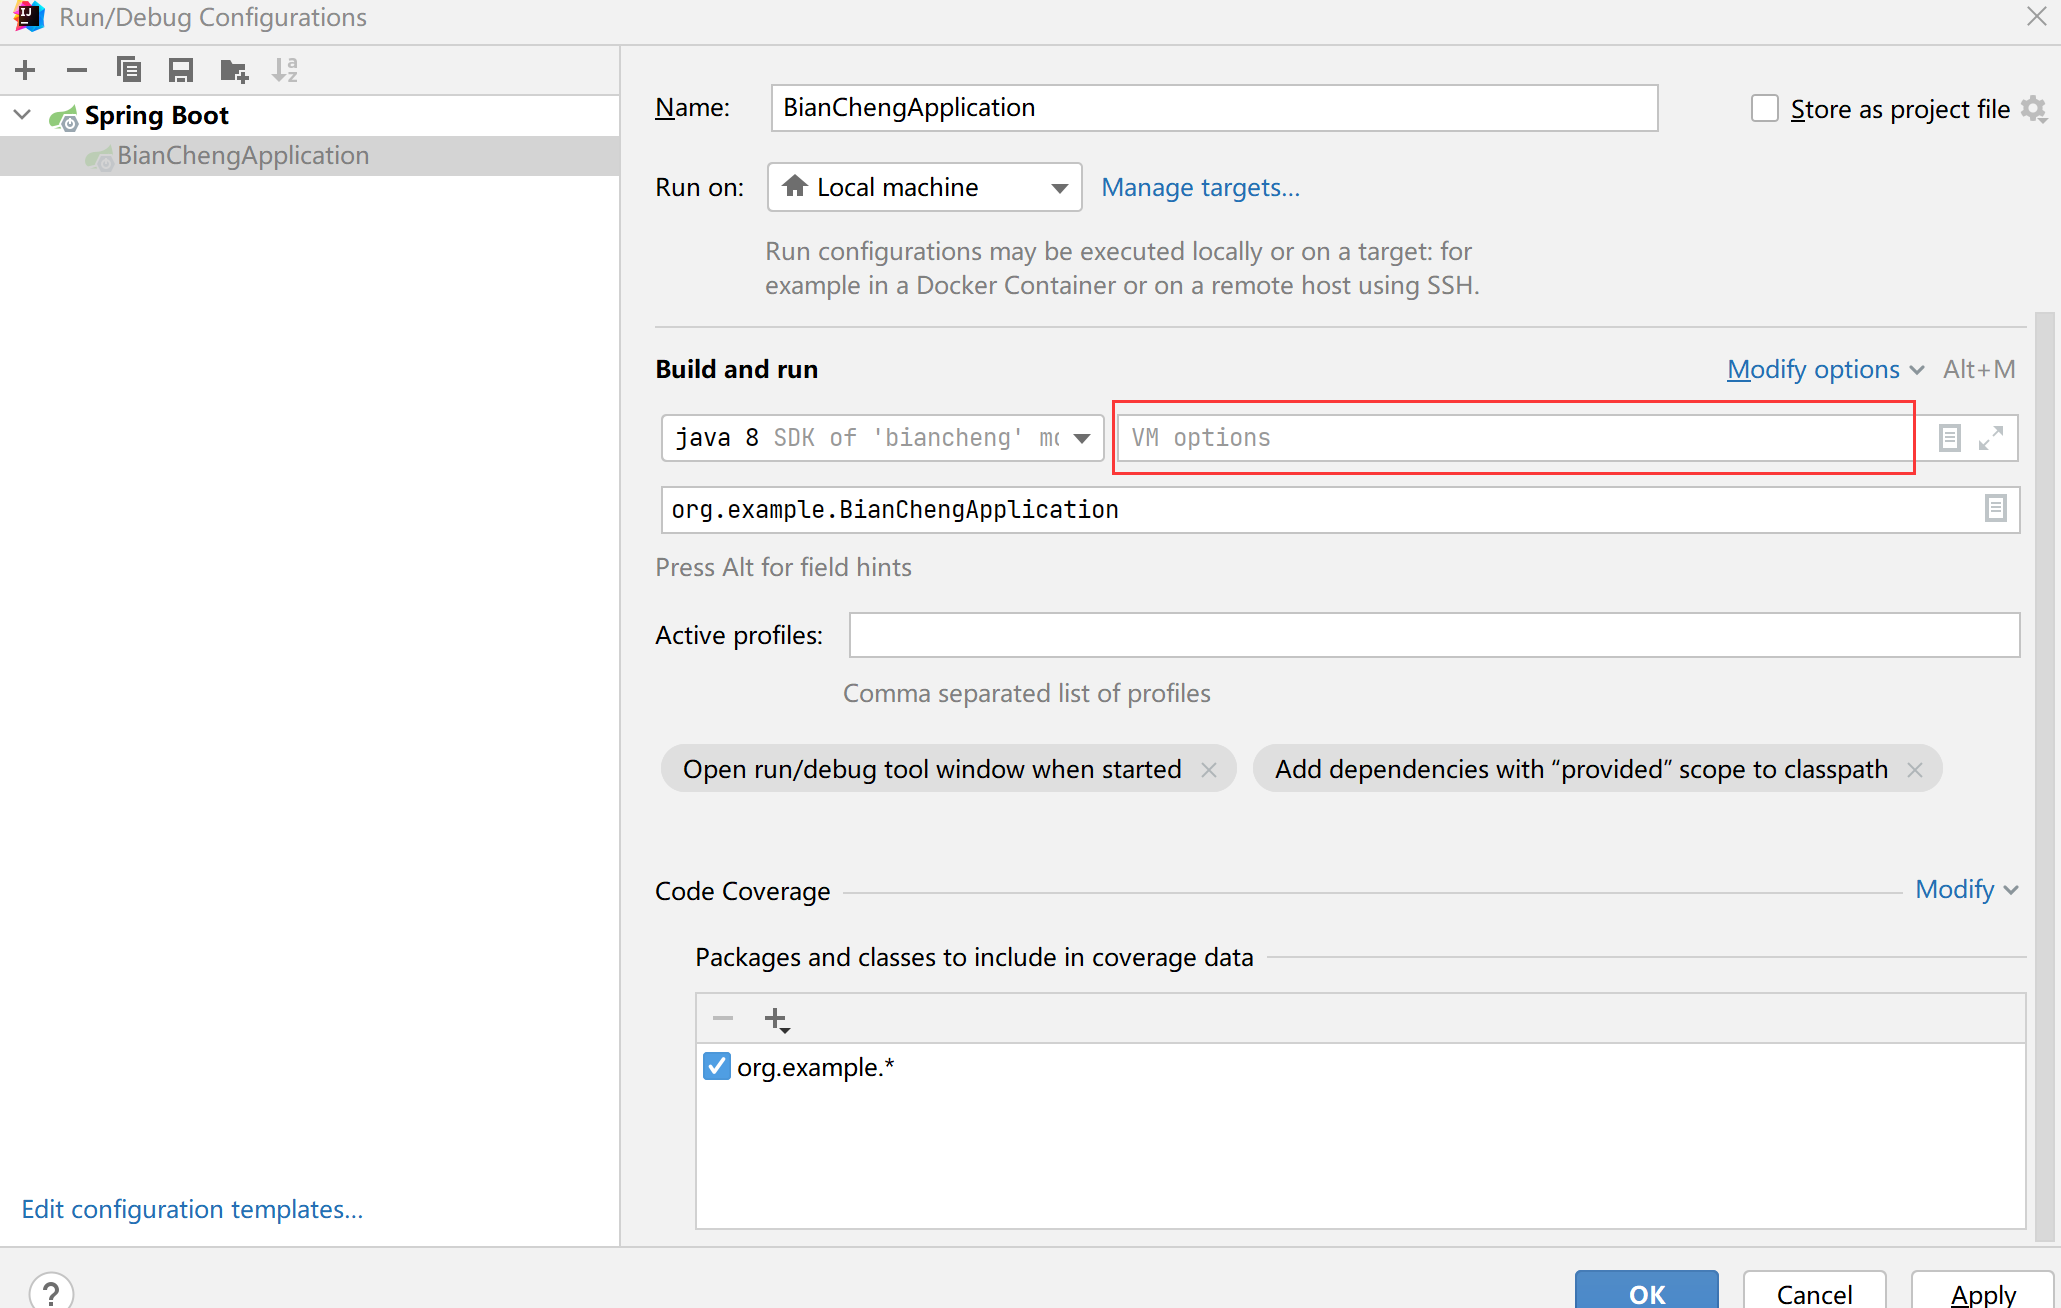
Task: Click the Copy Configuration icon
Action: click(x=129, y=70)
